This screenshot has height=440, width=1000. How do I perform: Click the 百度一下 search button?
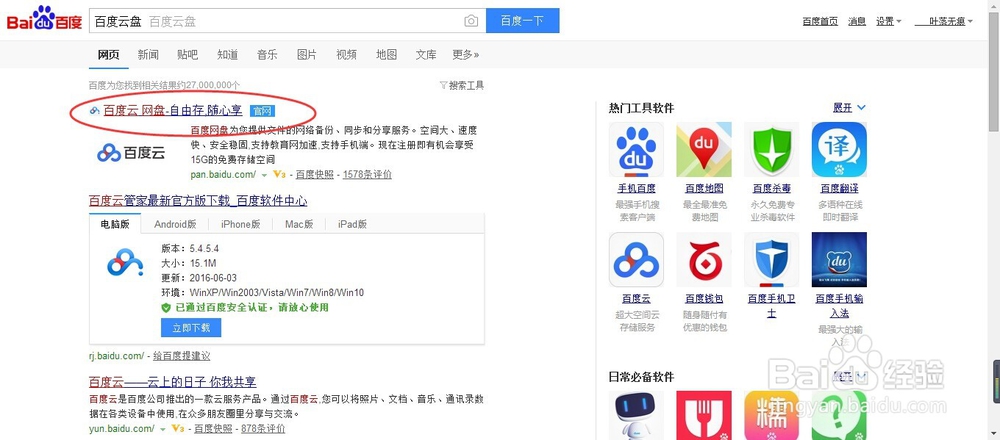click(522, 20)
